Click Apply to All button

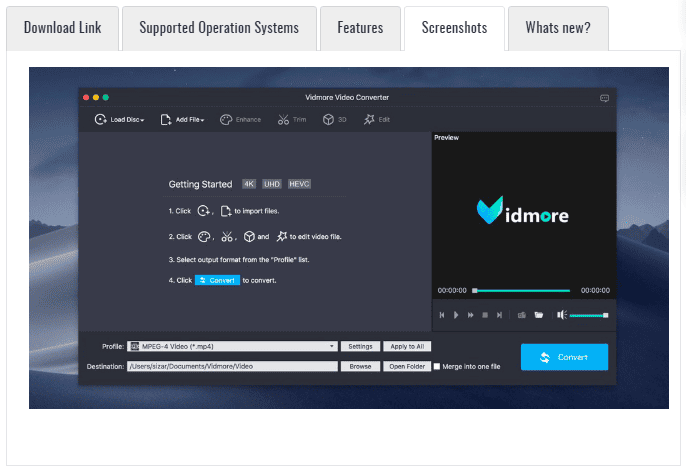407,346
